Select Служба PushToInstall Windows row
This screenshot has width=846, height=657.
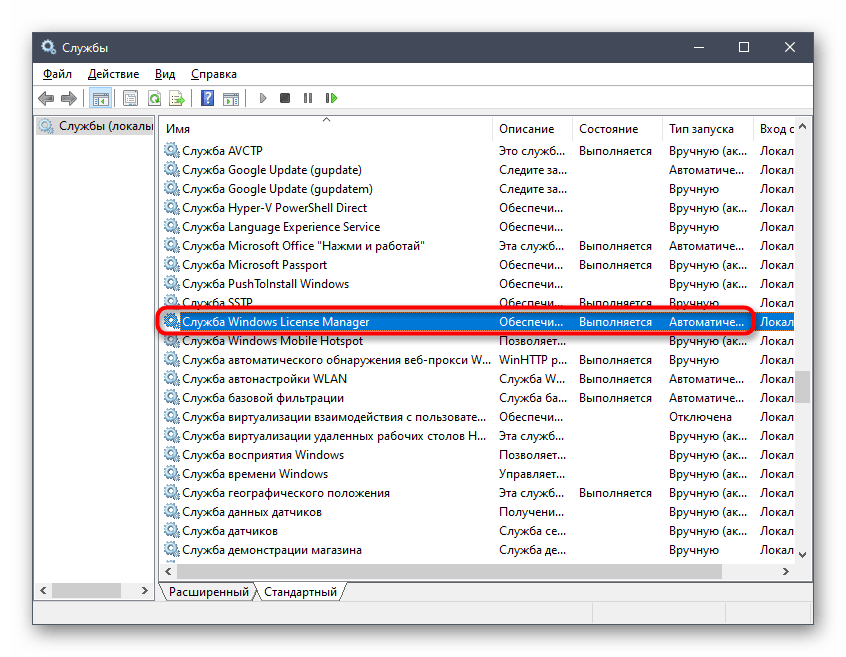478,284
